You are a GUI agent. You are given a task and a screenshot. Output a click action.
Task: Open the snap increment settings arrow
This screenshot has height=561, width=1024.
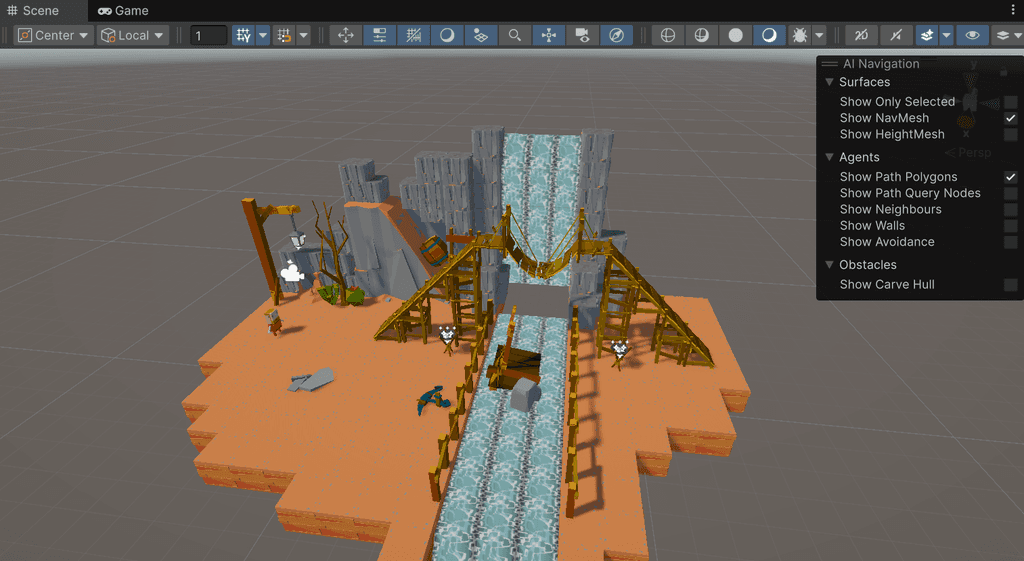tap(304, 35)
